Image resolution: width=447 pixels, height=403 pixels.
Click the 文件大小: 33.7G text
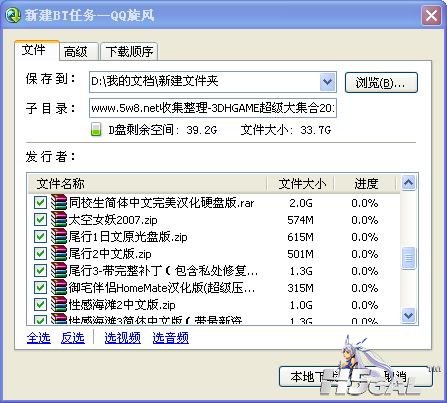coord(286,130)
